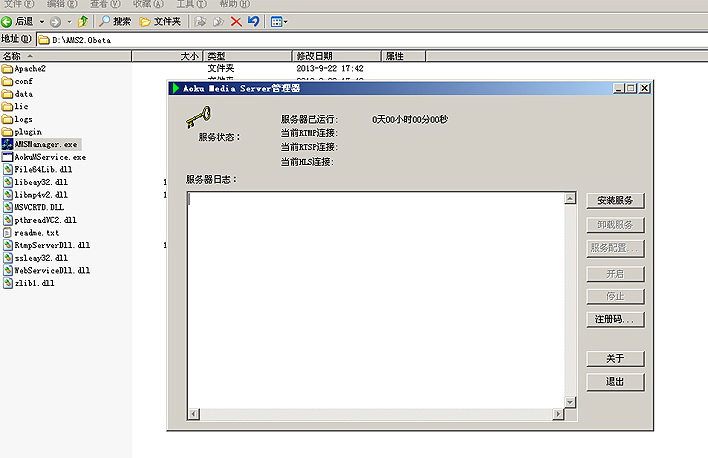Select readme.txt file

(x=31, y=233)
